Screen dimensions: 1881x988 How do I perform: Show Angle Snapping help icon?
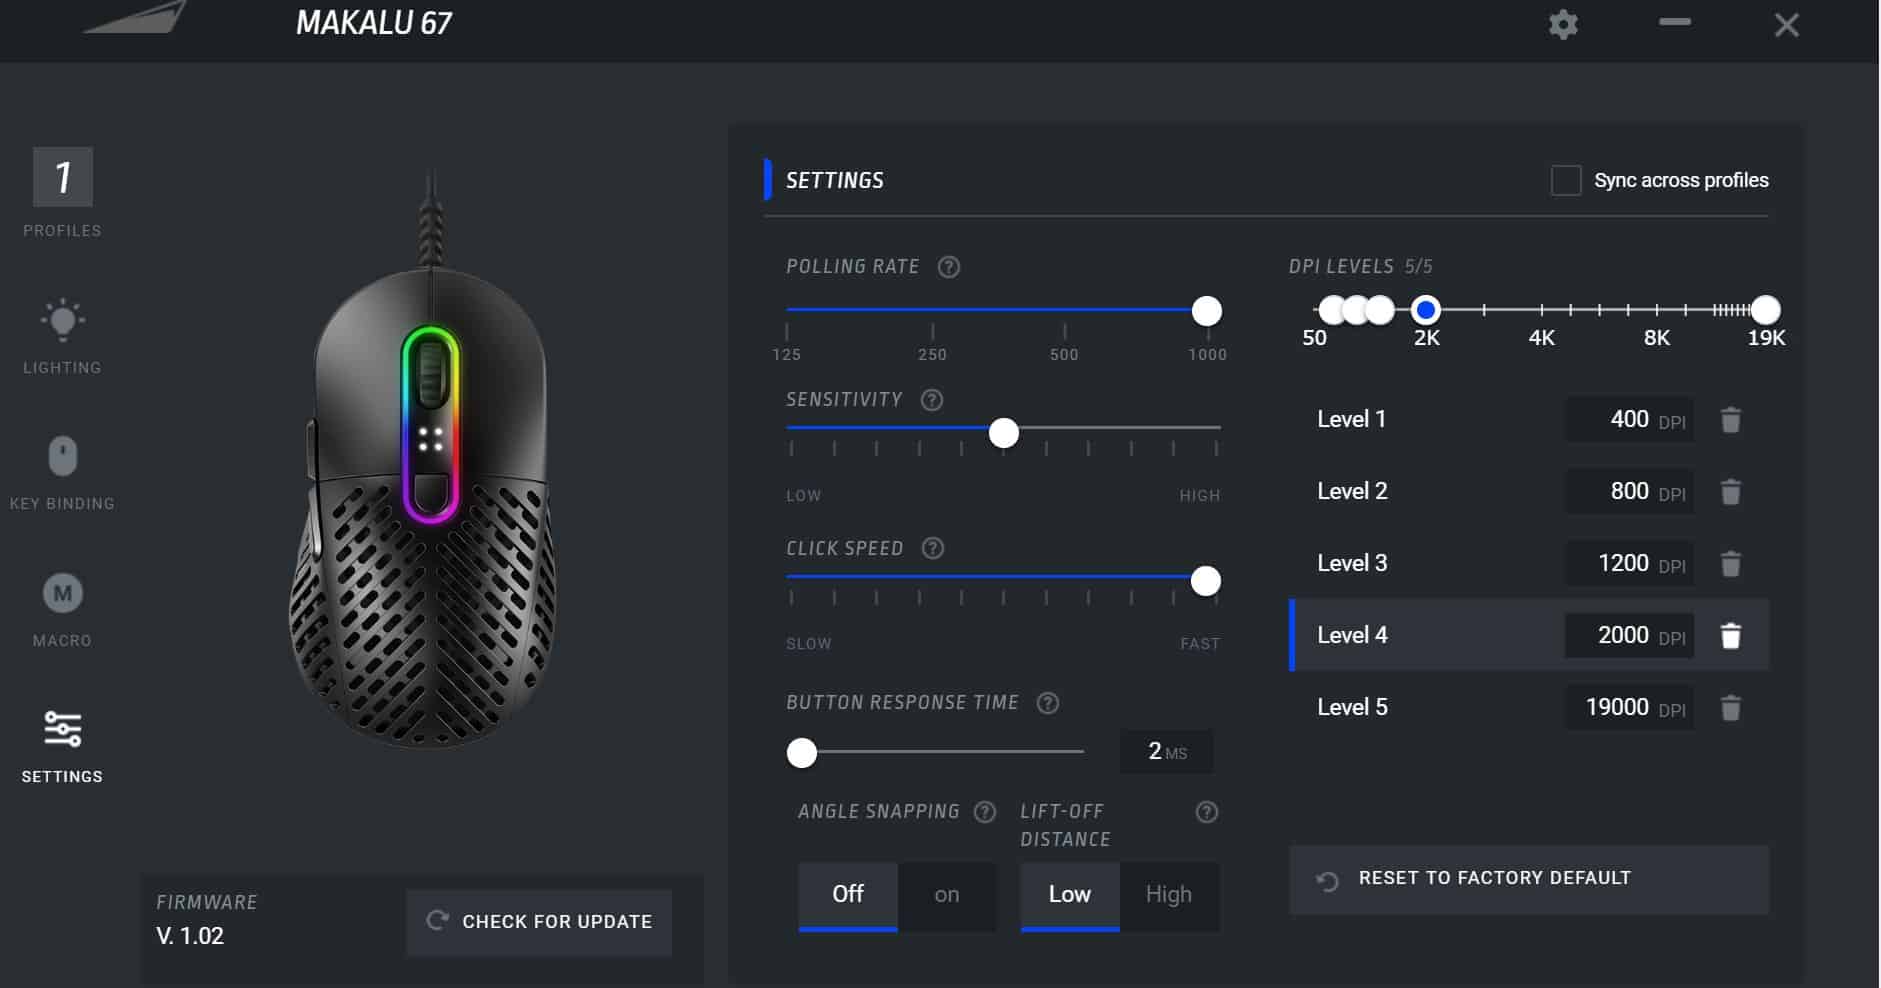985,812
